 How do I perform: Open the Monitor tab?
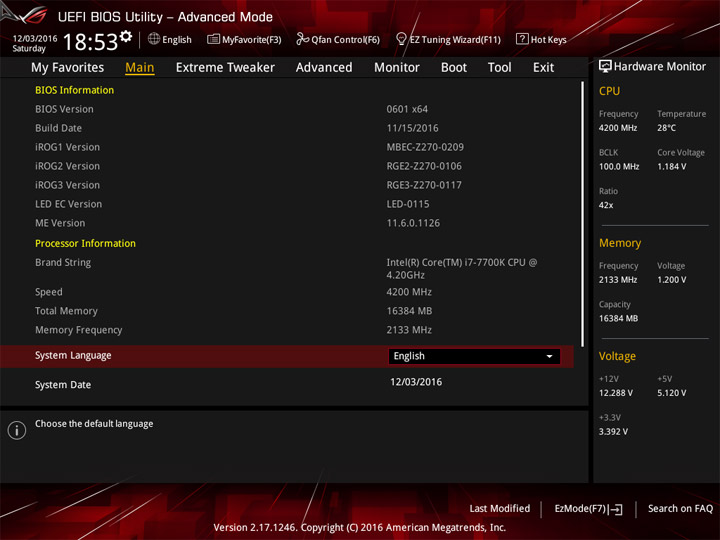pyautogui.click(x=397, y=68)
